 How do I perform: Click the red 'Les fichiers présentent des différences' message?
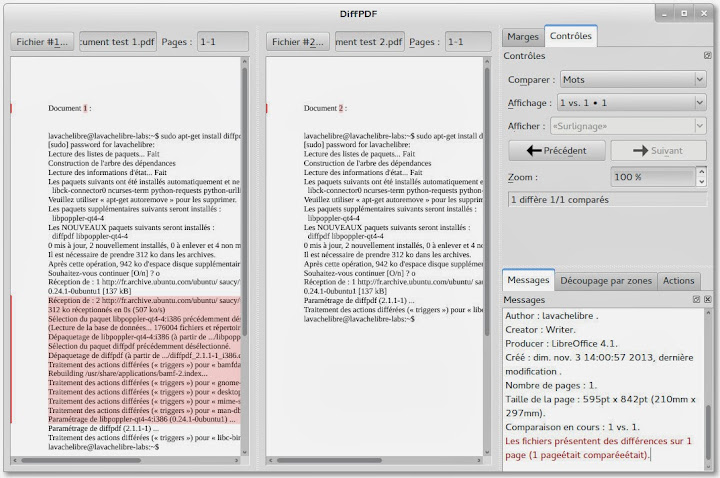click(598, 448)
